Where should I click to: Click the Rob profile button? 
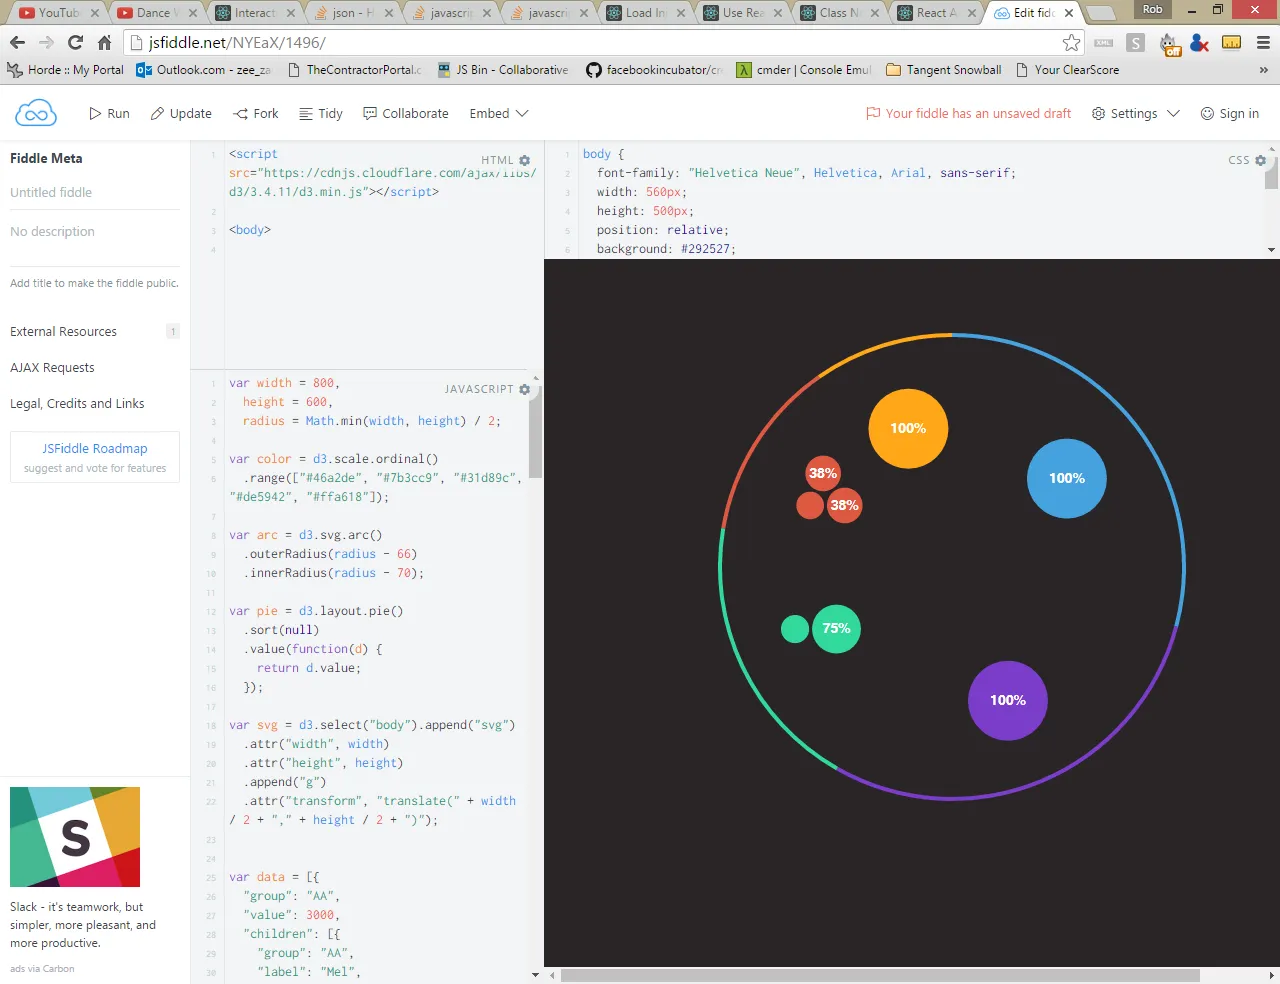1153,9
